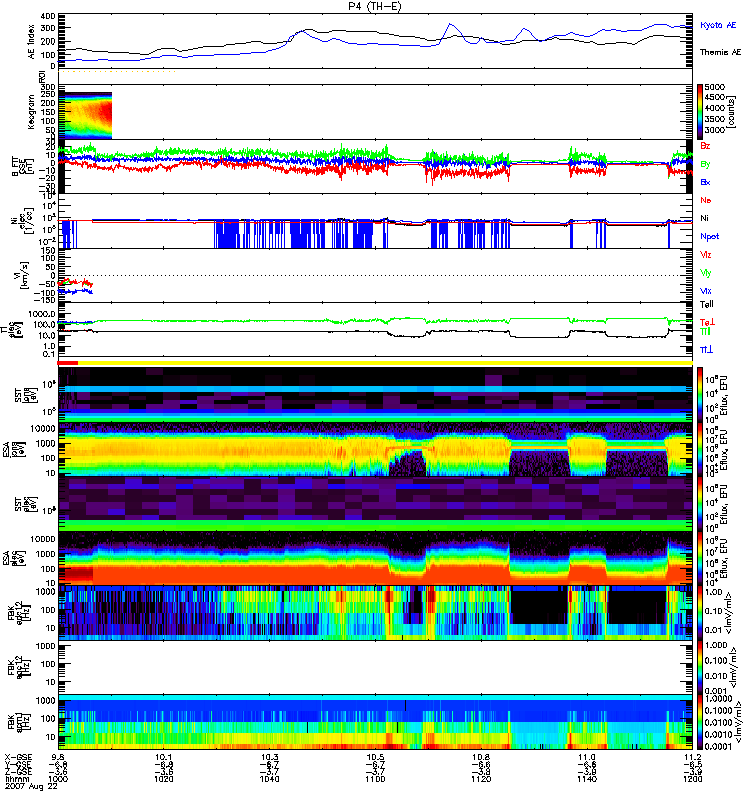Click the Keogram counts color bar
Viewport: 750px width, 800px height.
coord(700,112)
